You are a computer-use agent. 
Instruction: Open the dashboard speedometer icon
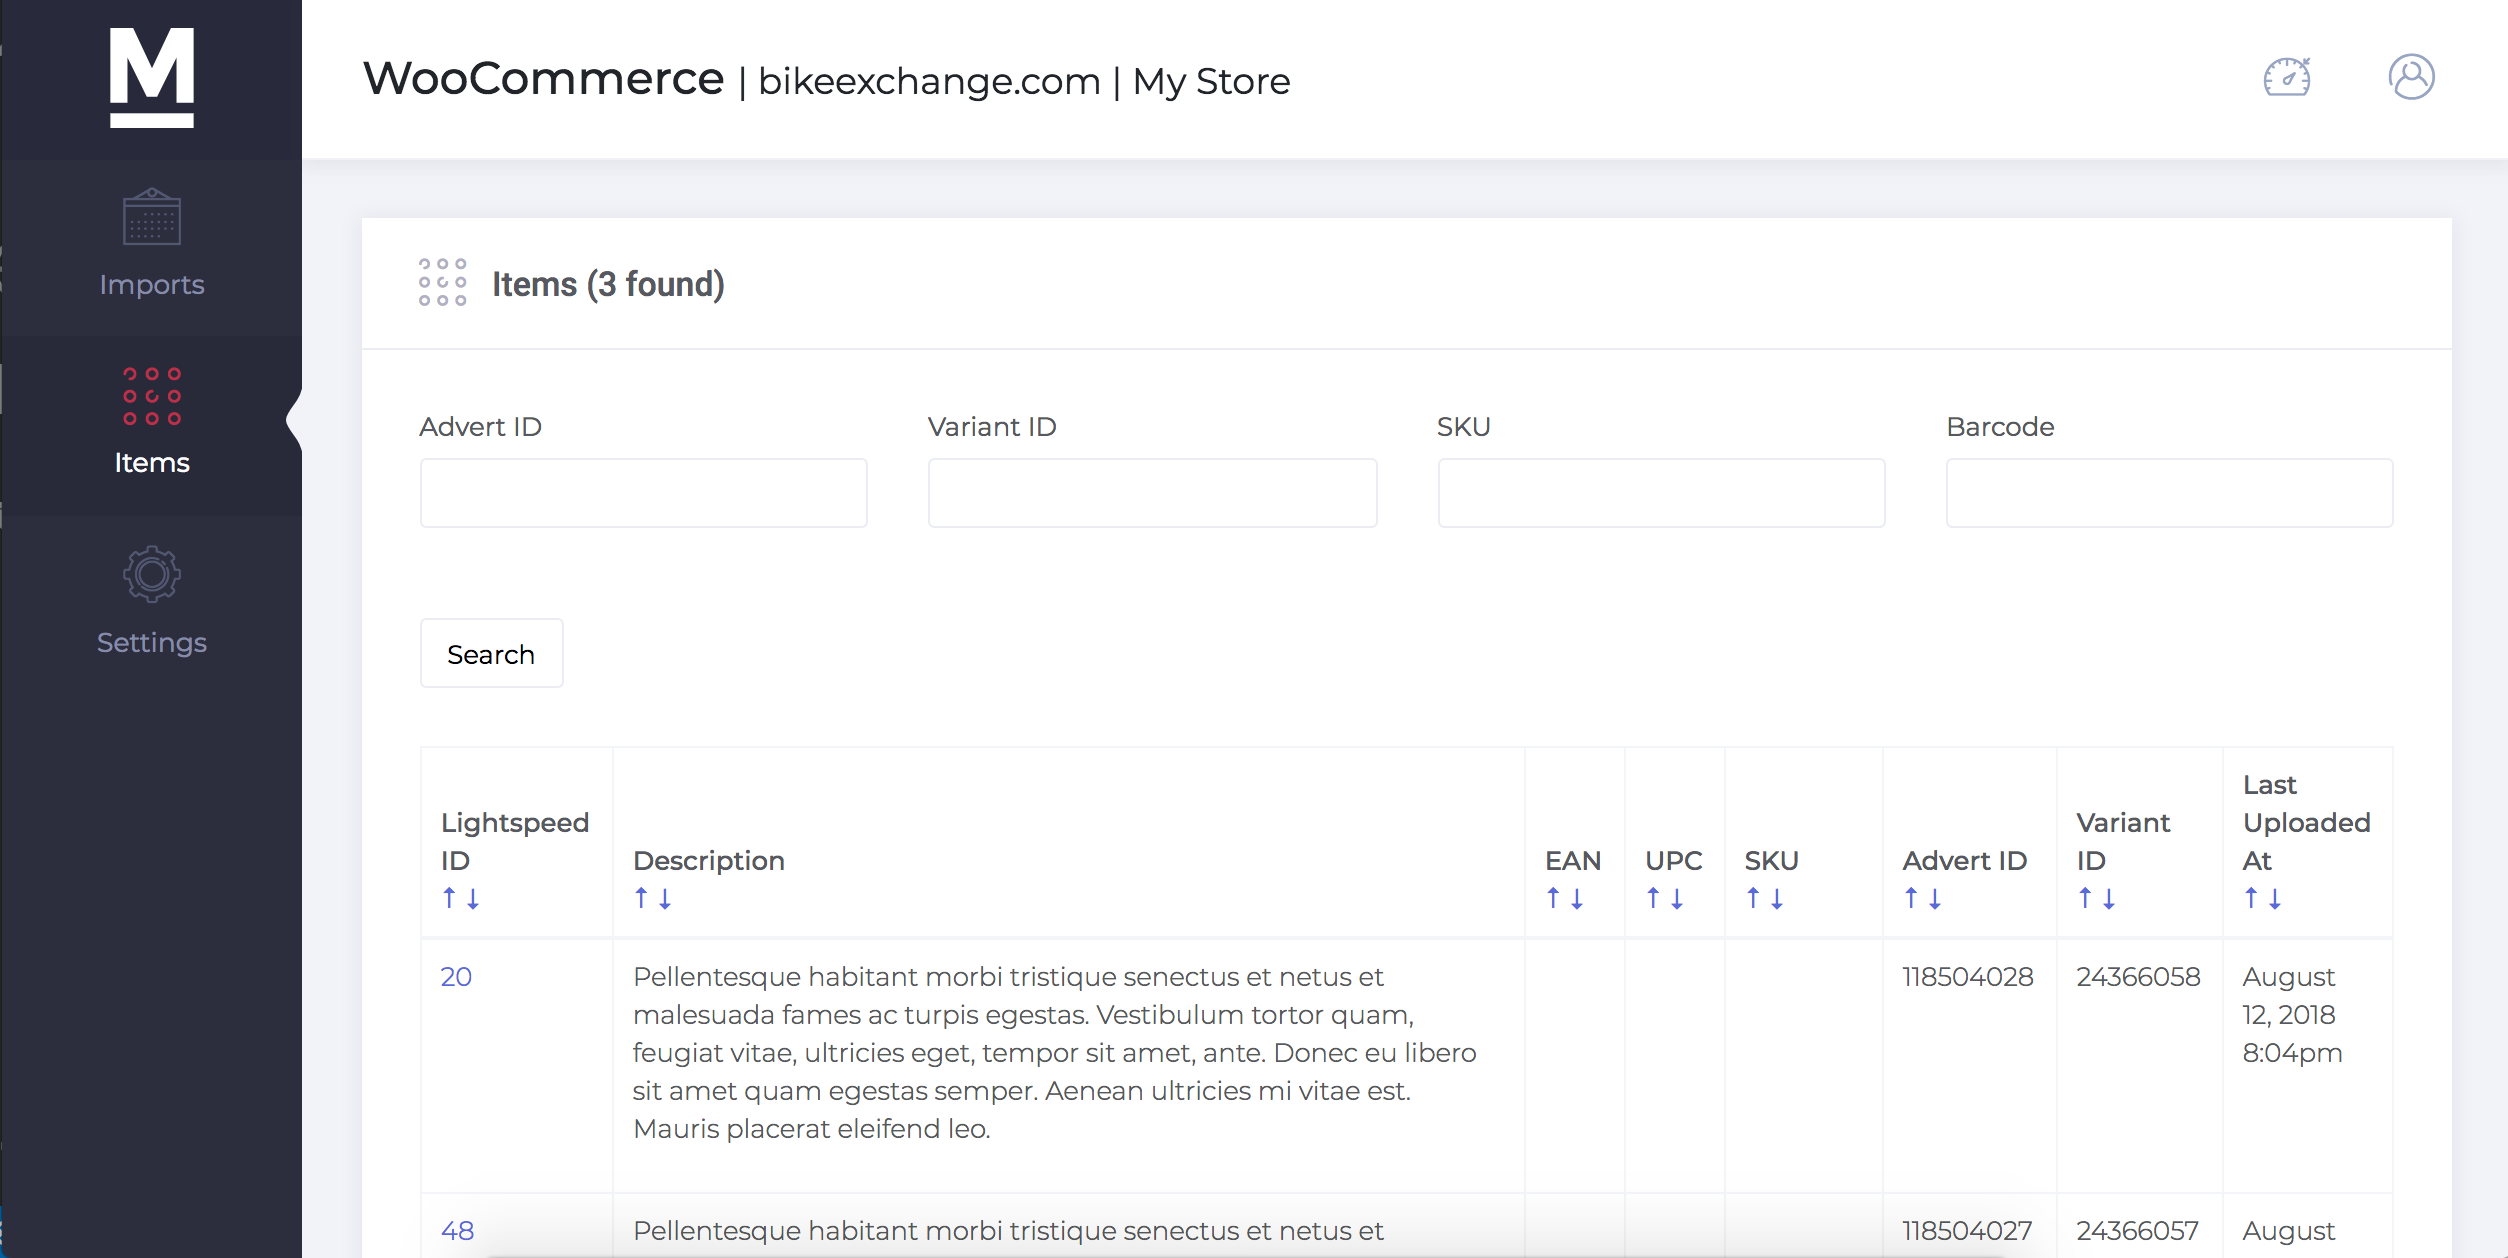[x=2287, y=77]
